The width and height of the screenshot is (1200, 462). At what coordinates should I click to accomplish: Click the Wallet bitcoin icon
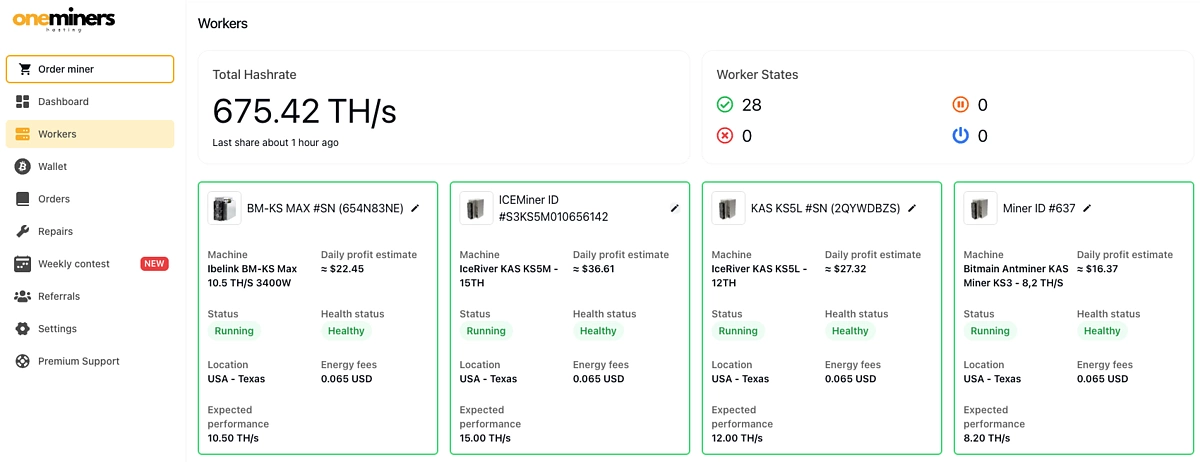[22, 166]
